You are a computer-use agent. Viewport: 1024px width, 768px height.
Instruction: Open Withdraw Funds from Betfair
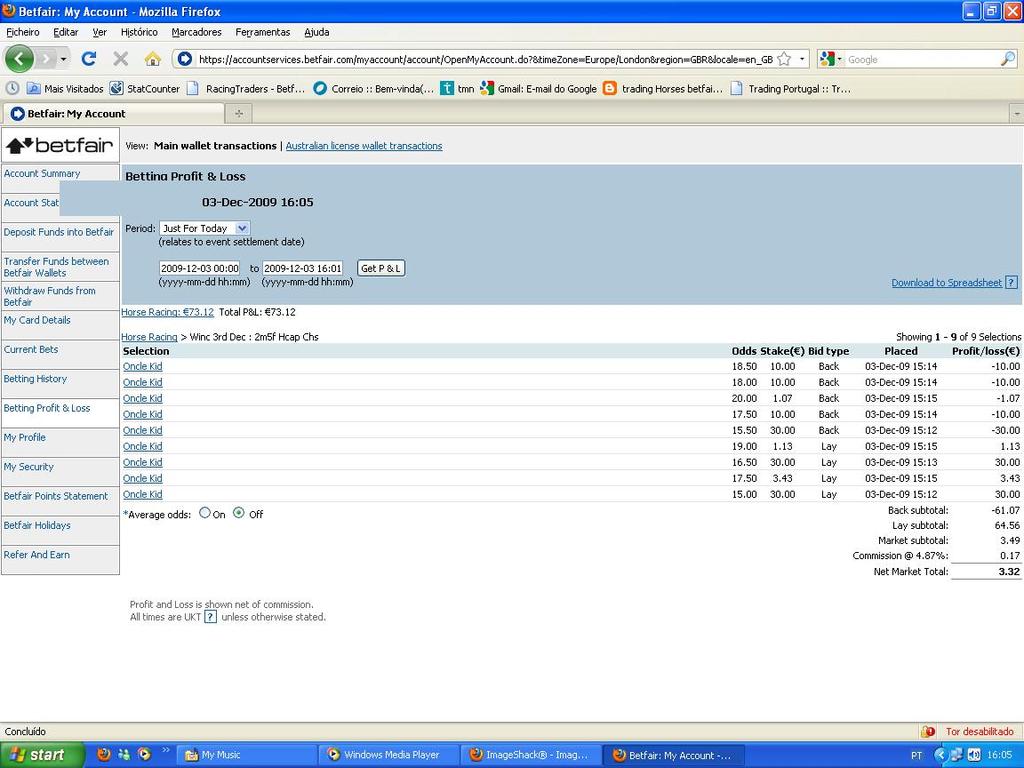pyautogui.click(x=50, y=296)
